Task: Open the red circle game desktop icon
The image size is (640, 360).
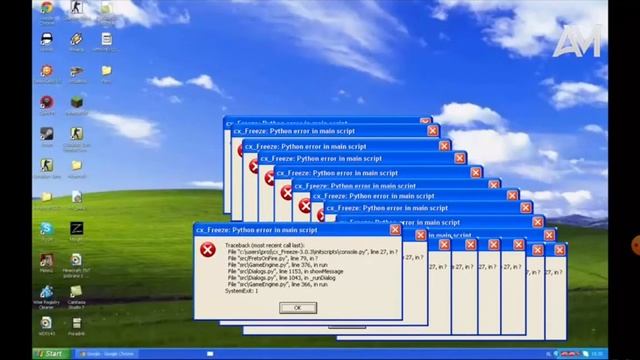Action: [47, 102]
